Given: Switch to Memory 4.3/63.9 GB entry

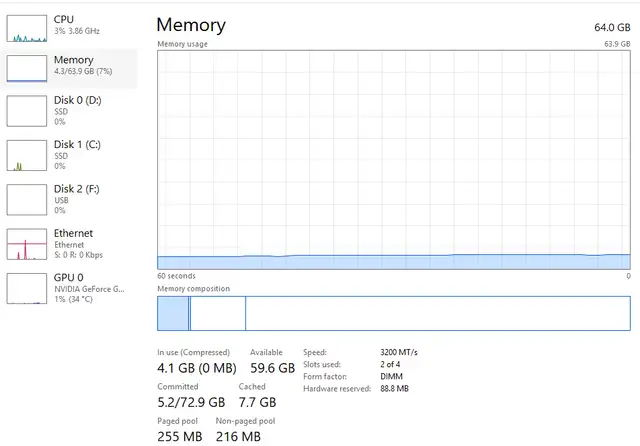Looking at the screenshot, I should click(70, 69).
